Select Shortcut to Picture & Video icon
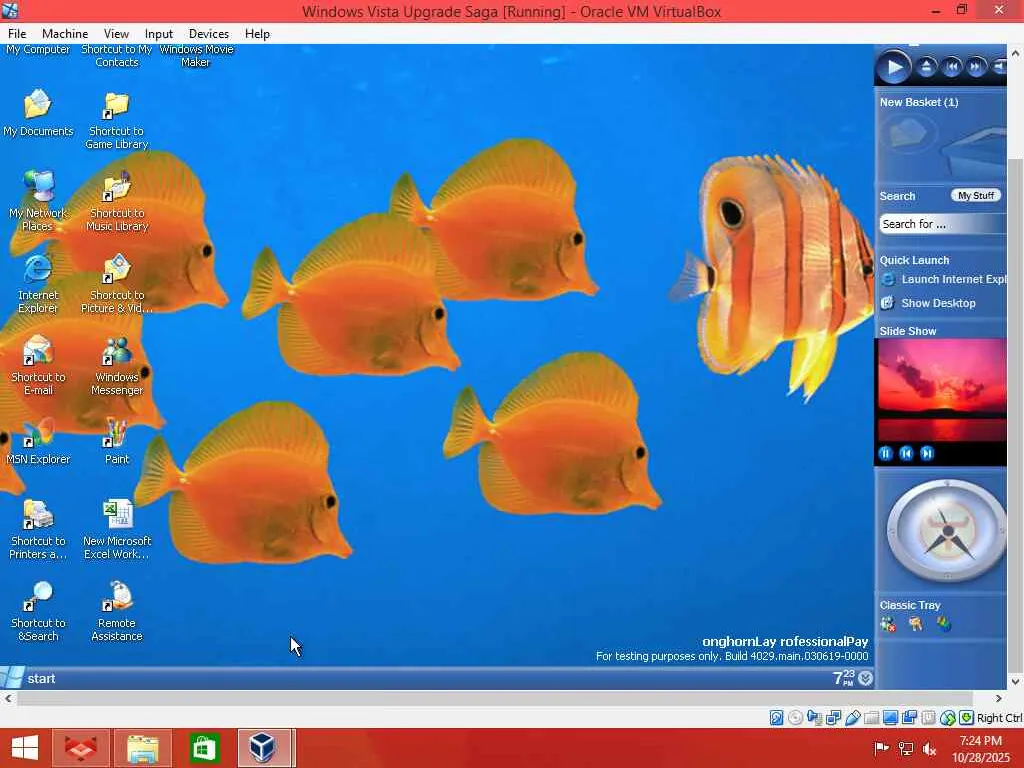 [117, 284]
